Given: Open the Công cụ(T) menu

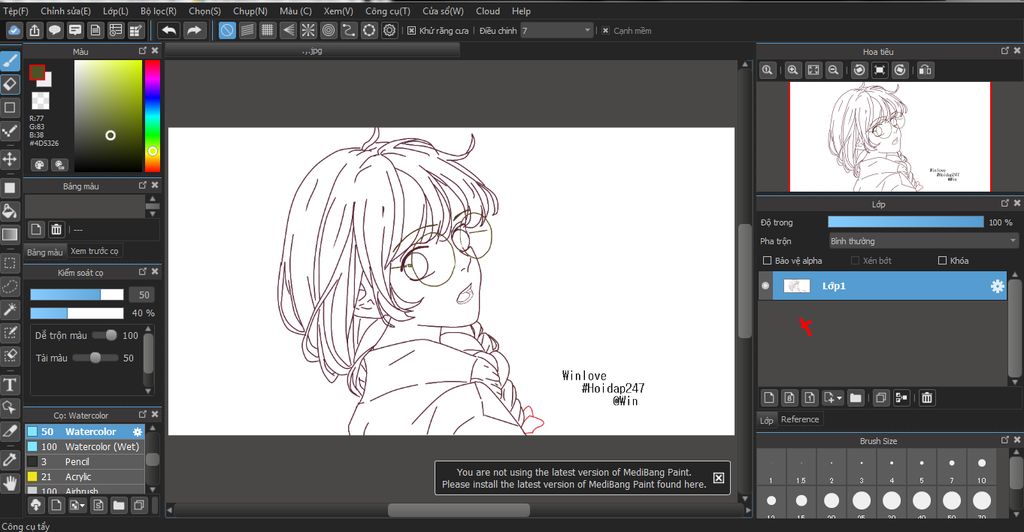Looking at the screenshot, I should pyautogui.click(x=387, y=11).
